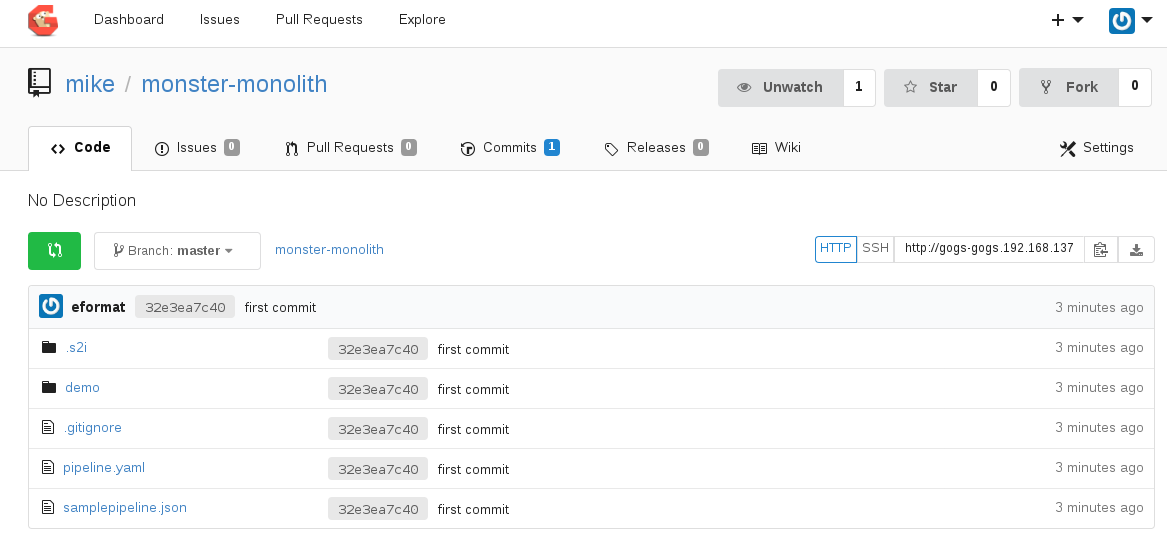Open the .s2i folder
This screenshot has width=1167, height=539.
(76, 347)
